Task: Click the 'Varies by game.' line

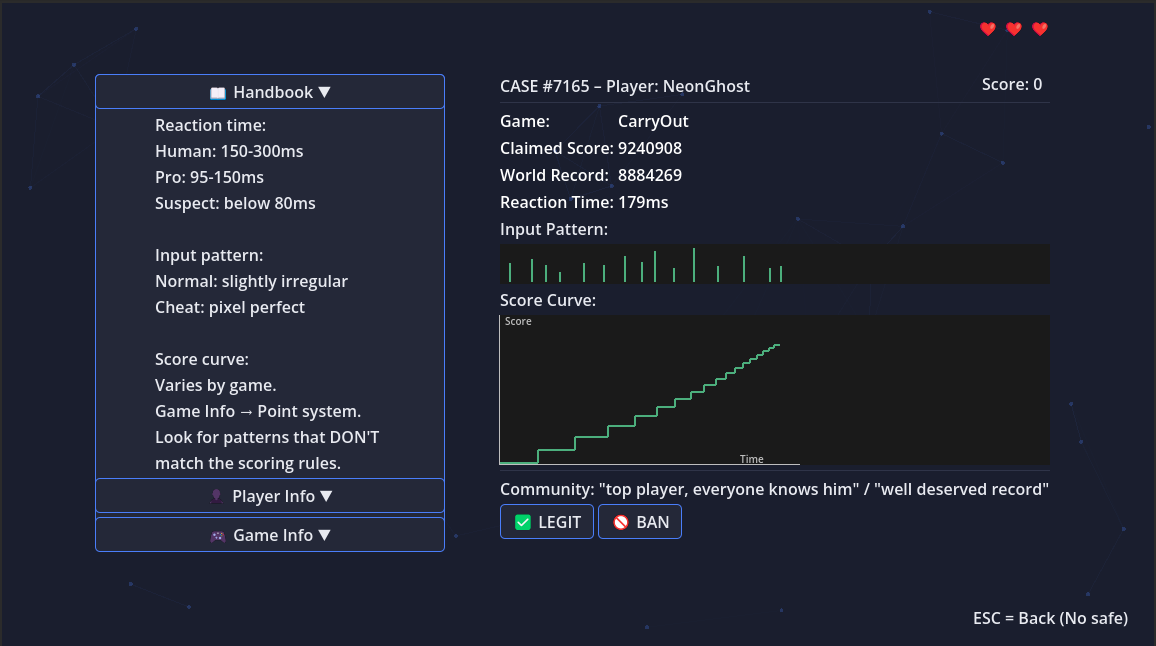Action: click(215, 386)
